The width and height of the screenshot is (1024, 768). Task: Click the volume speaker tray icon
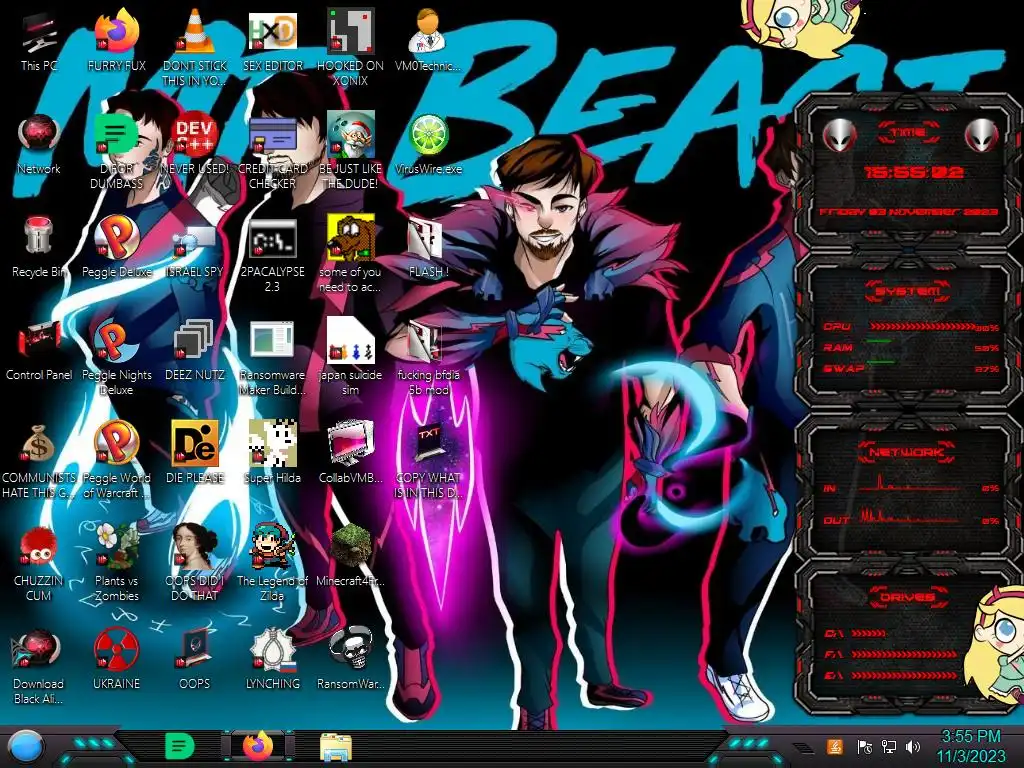(x=913, y=746)
